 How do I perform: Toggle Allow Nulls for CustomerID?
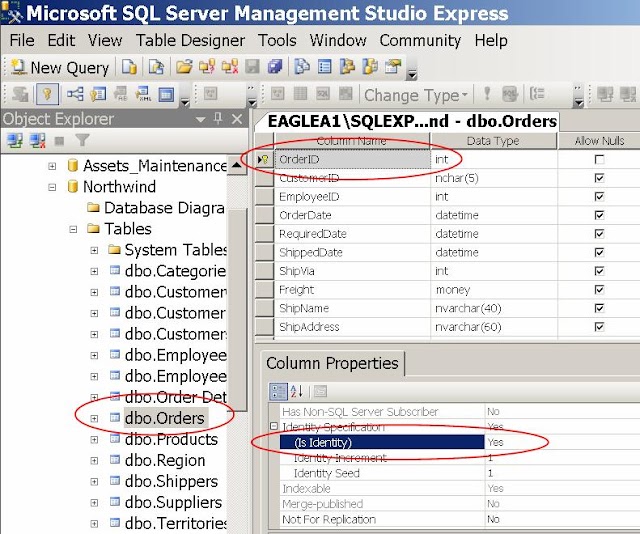(599, 178)
